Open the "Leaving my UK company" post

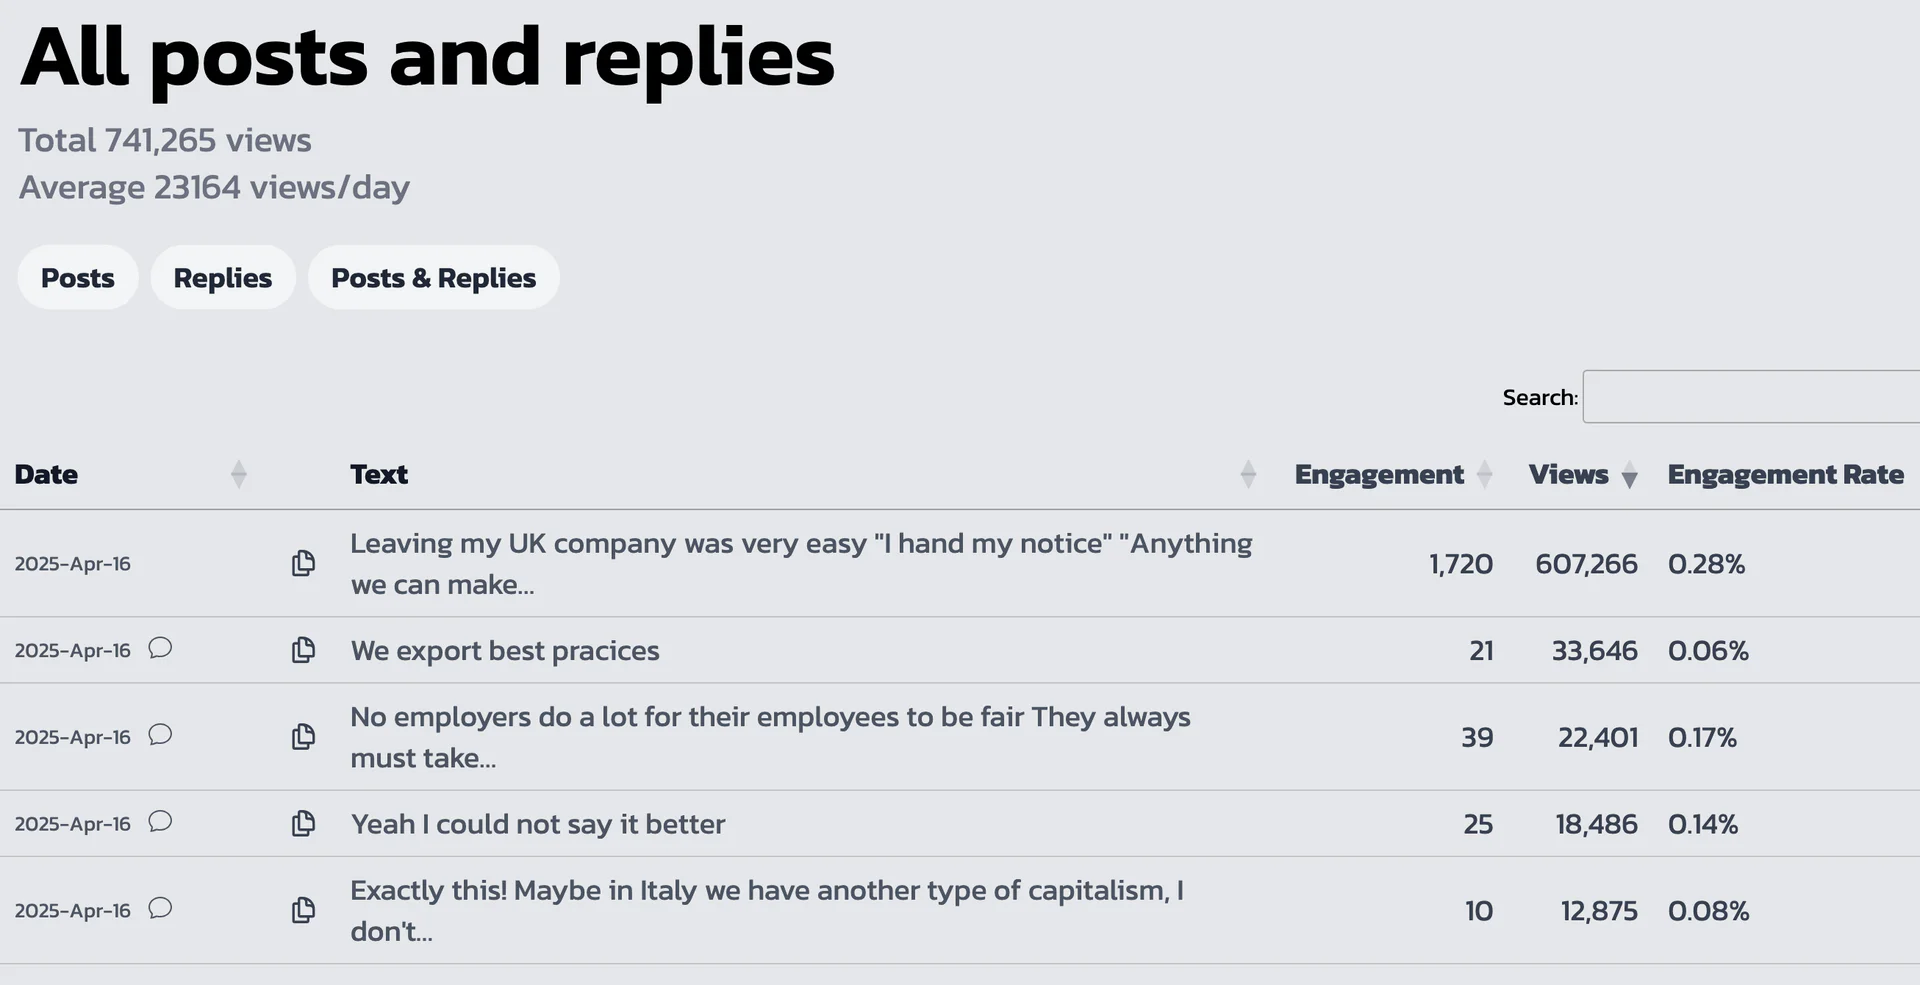pyautogui.click(x=800, y=563)
